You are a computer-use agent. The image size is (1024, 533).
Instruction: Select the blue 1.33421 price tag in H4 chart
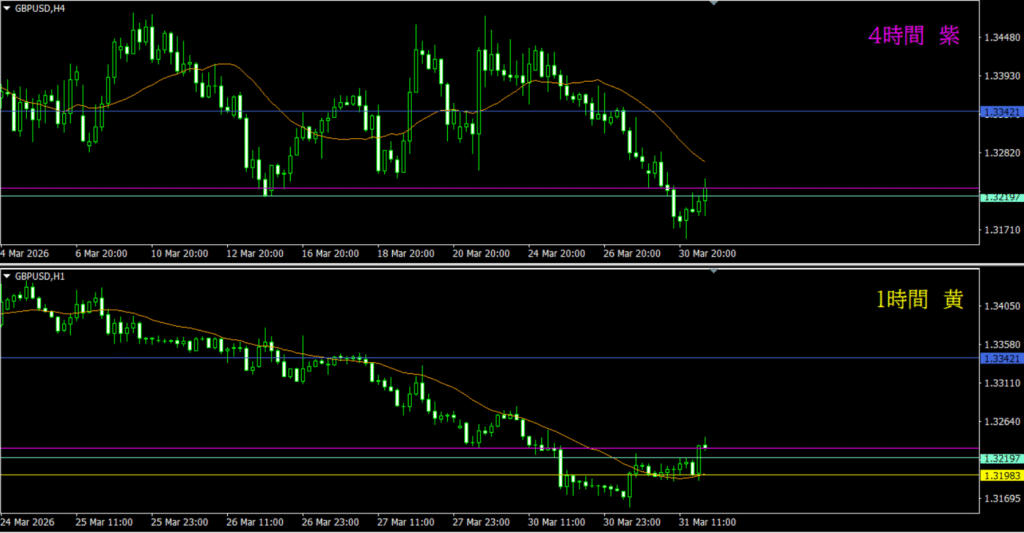coord(1000,112)
